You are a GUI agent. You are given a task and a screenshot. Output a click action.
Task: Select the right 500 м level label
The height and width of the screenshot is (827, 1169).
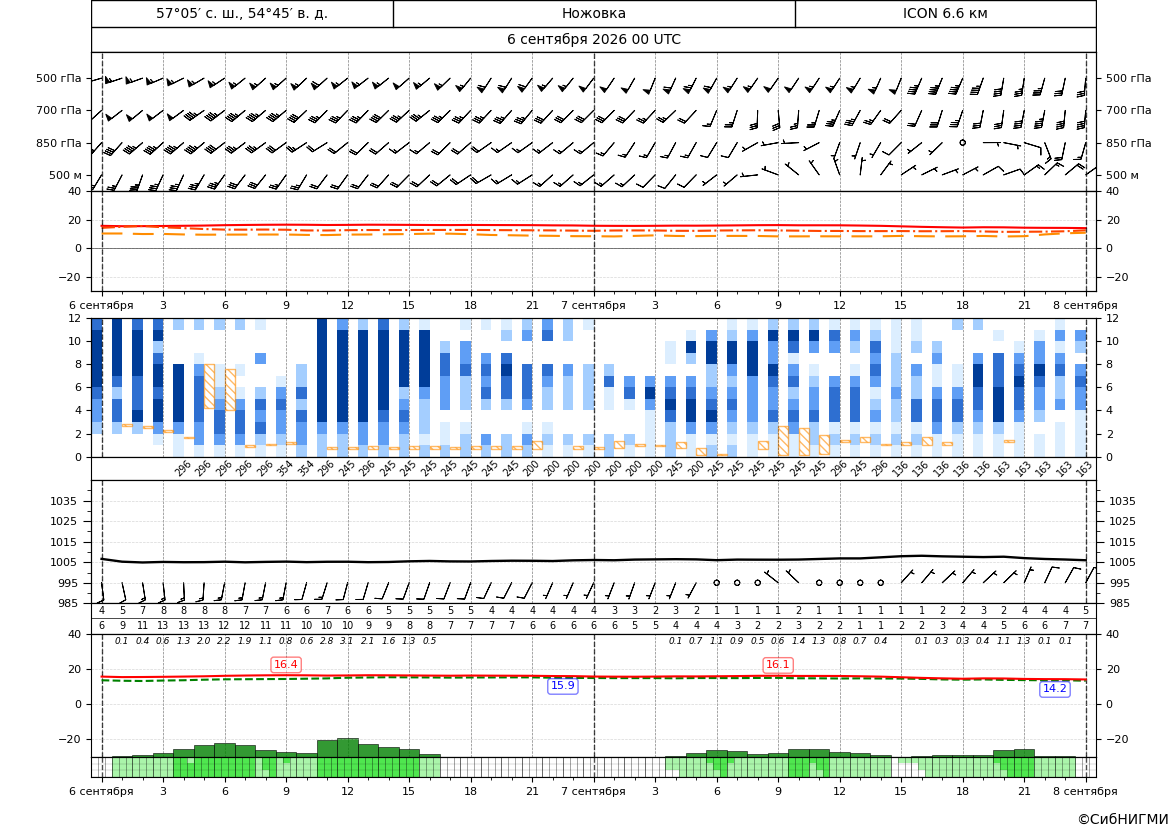[1121, 175]
